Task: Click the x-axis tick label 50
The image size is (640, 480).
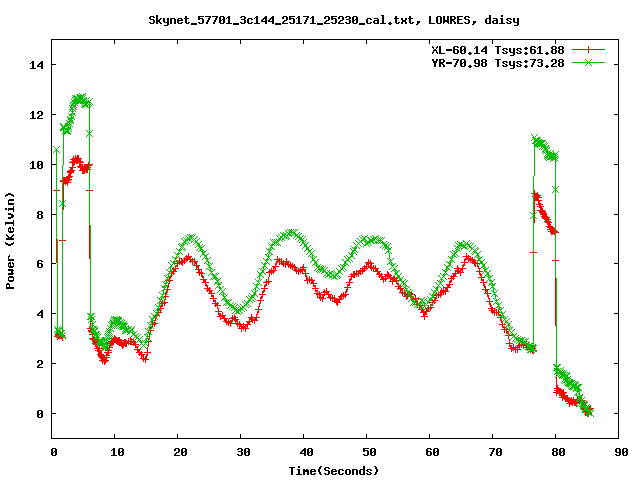Action: tap(369, 452)
